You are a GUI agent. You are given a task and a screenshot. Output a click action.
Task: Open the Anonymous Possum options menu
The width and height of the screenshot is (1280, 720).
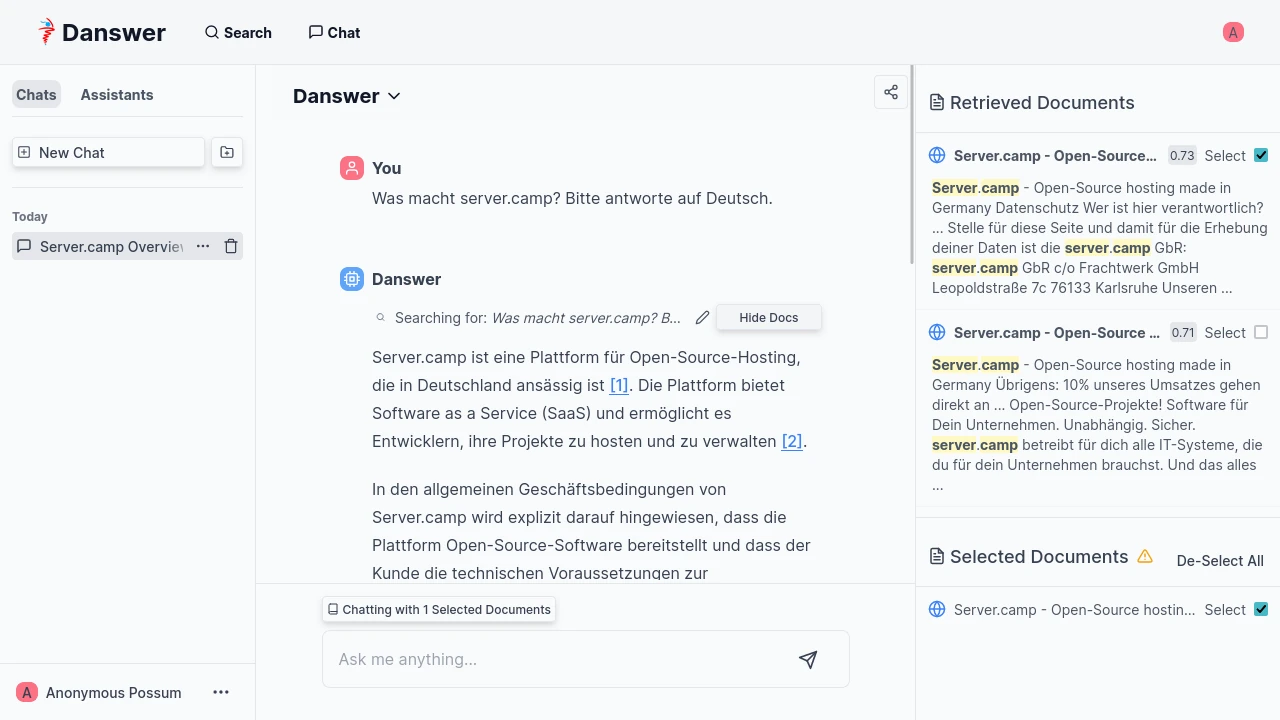[221, 692]
